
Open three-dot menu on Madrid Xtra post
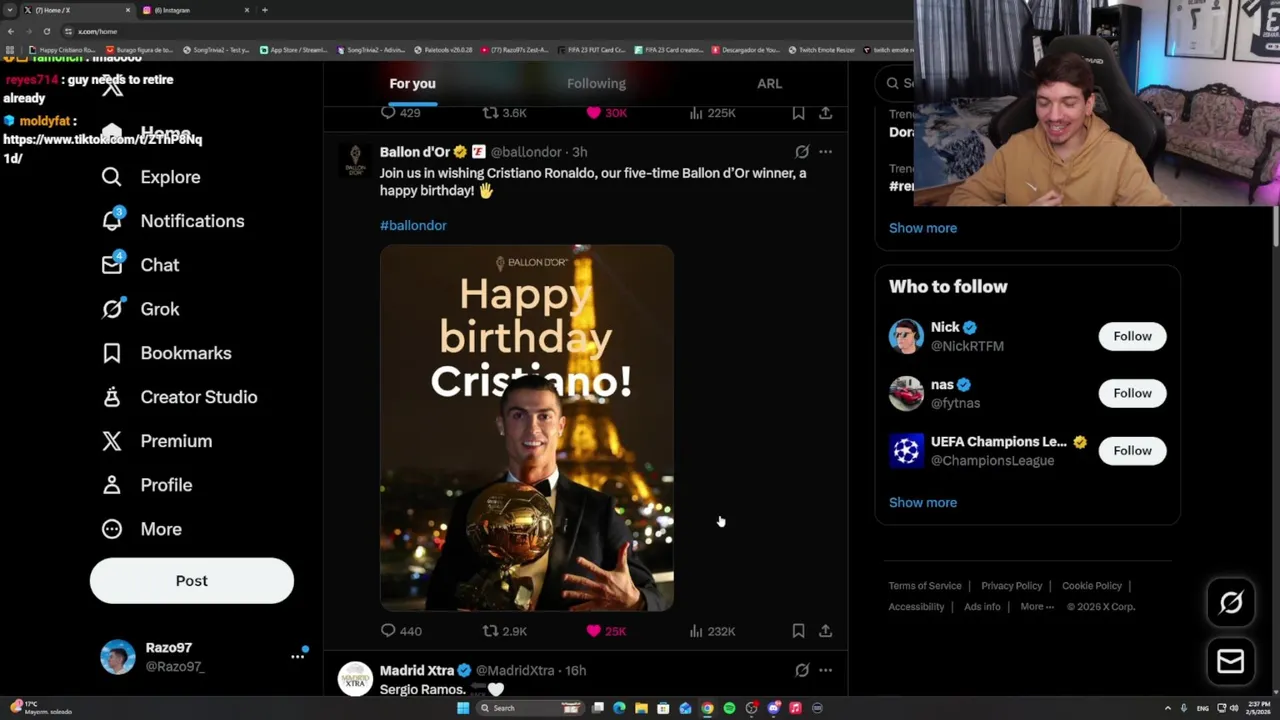pyautogui.click(x=825, y=670)
